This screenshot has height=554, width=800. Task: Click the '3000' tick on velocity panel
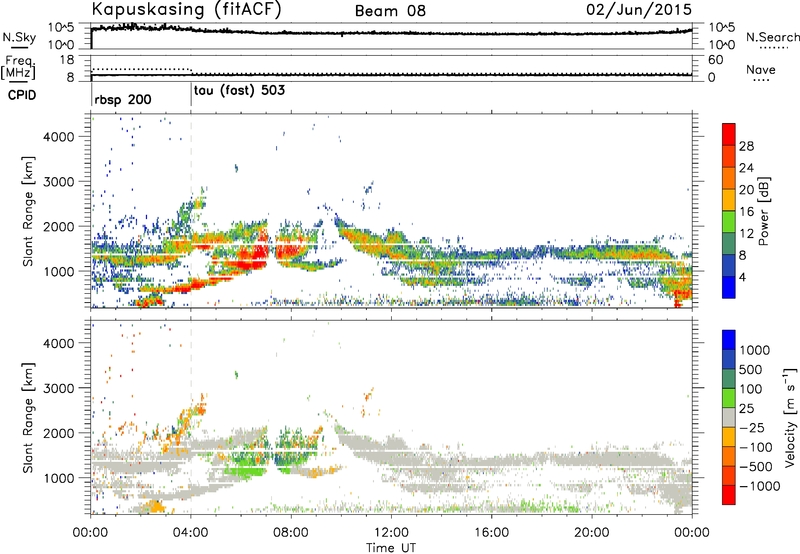coord(59,388)
